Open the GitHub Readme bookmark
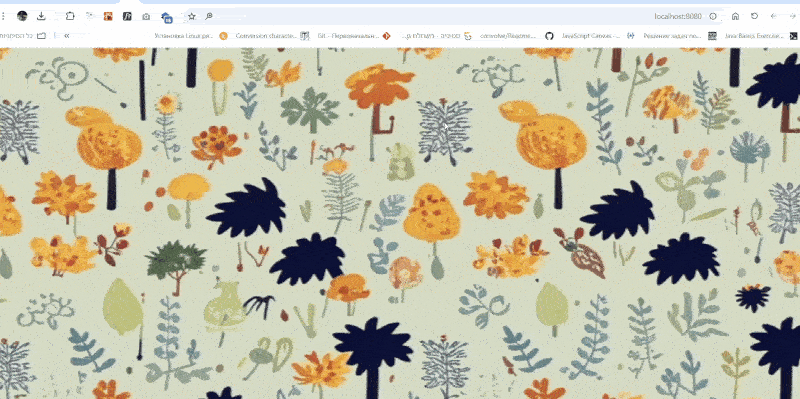The height and width of the screenshot is (399, 800). [x=513, y=36]
